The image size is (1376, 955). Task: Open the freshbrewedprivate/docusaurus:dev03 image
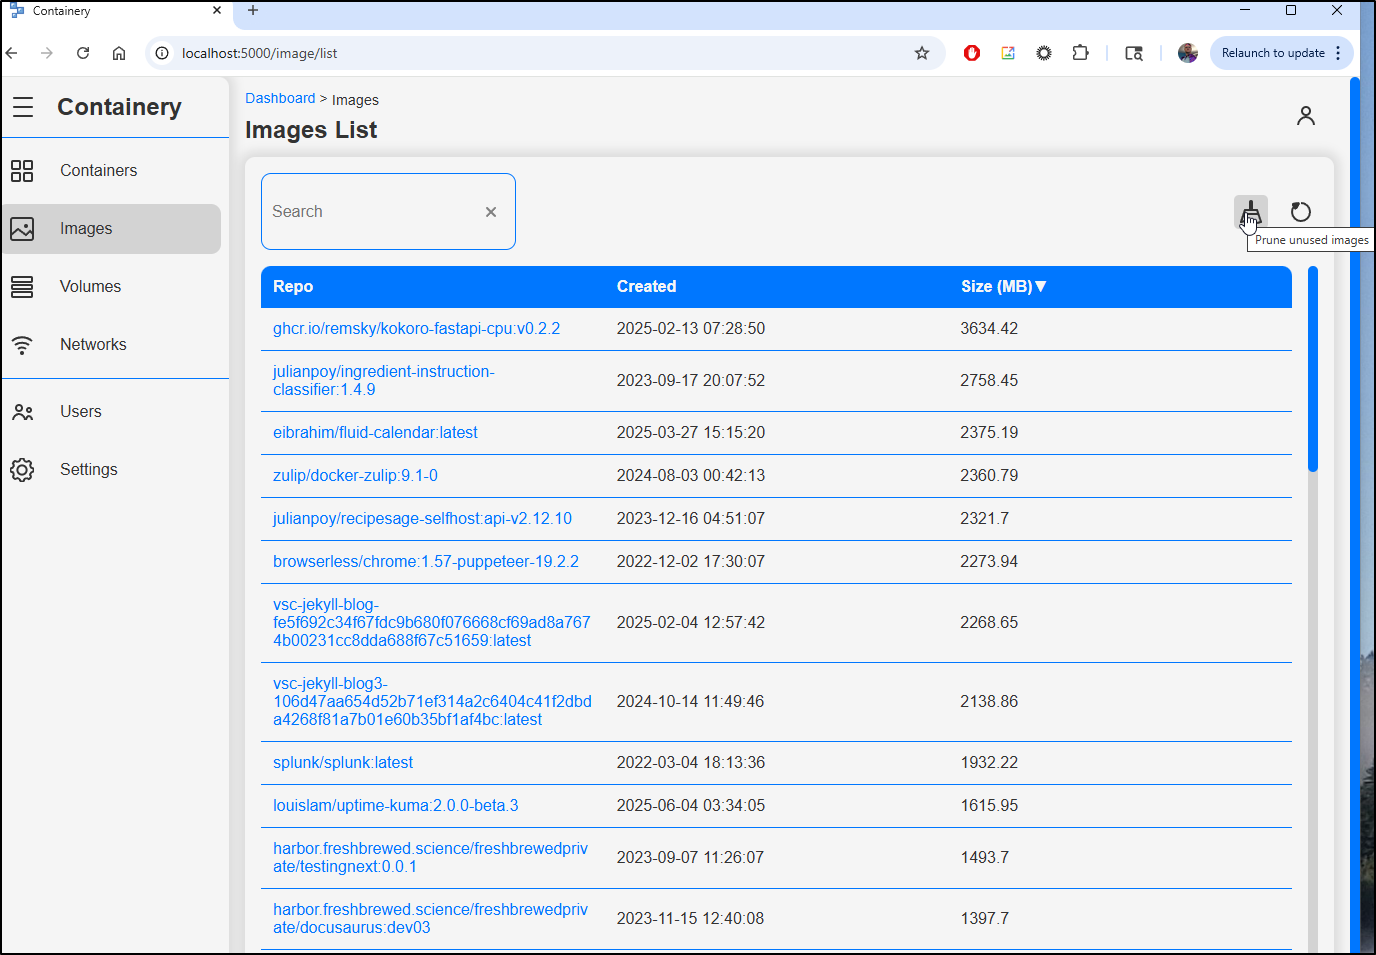point(431,919)
